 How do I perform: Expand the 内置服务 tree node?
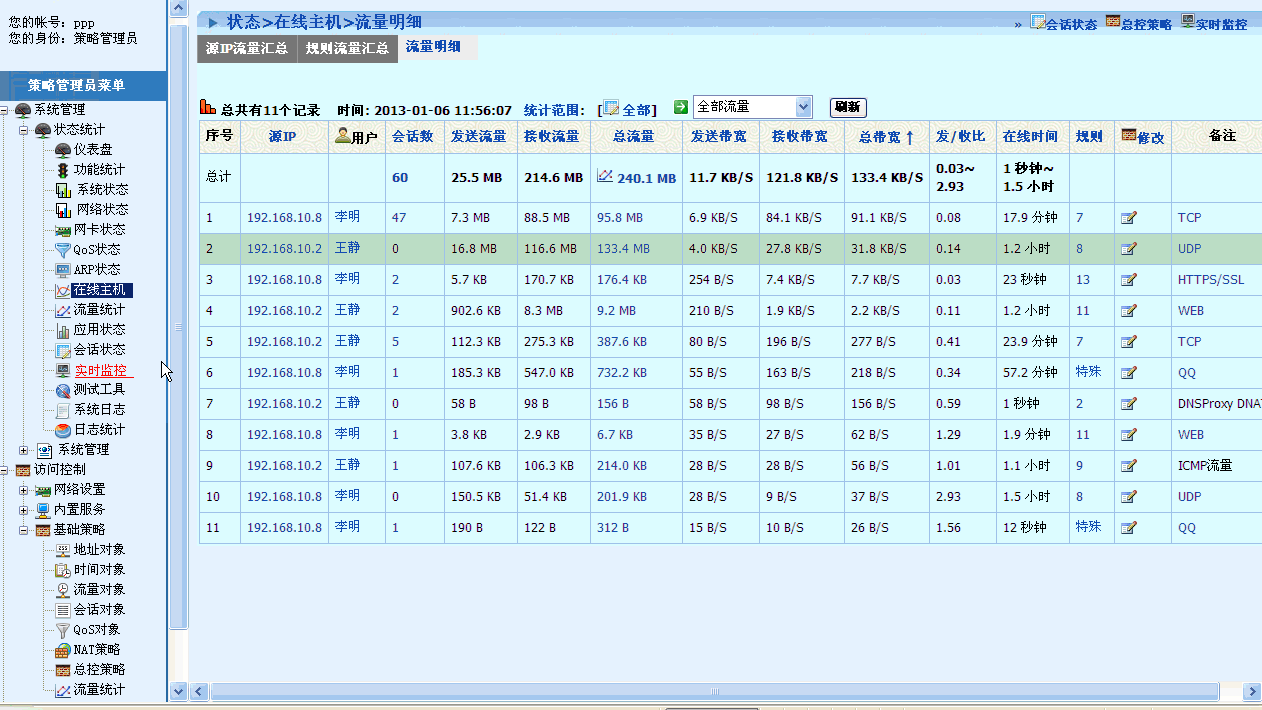(x=24, y=510)
